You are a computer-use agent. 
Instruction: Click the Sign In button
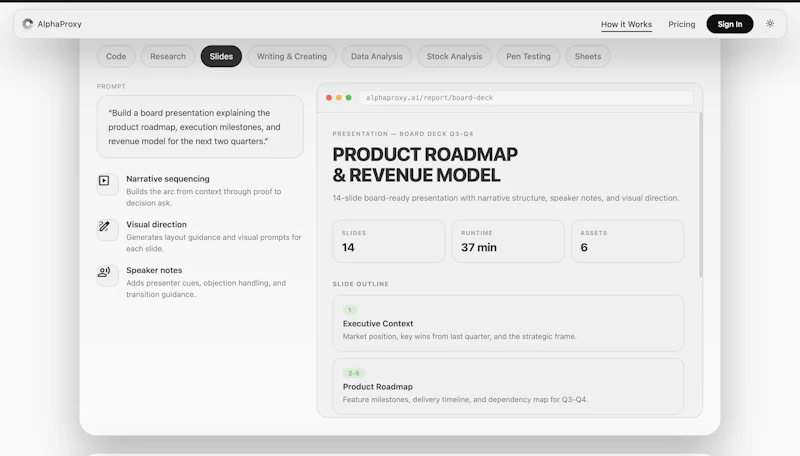(x=730, y=24)
